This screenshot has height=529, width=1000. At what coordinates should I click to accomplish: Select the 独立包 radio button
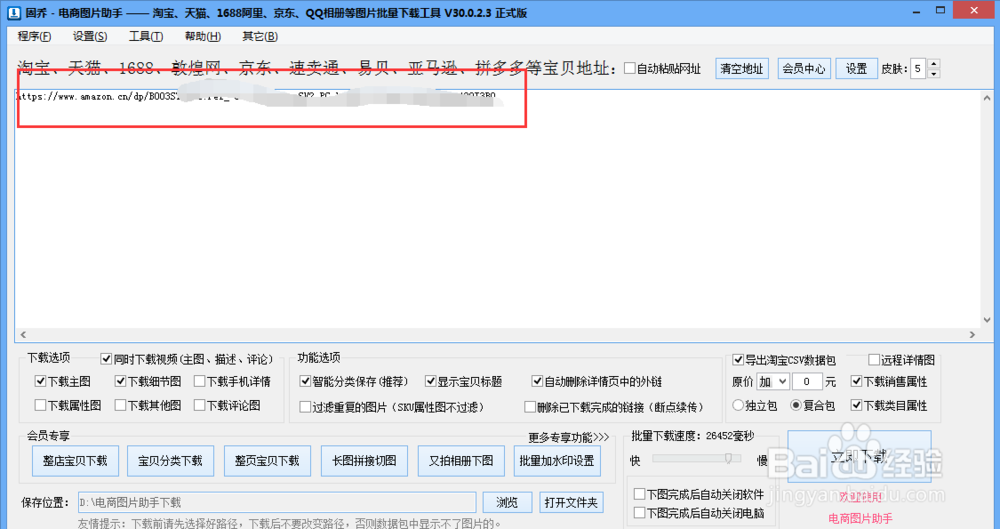pyautogui.click(x=738, y=405)
